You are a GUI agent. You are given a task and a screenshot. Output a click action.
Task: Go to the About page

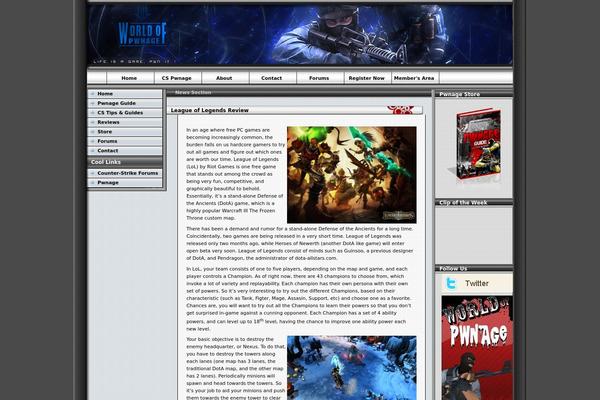tap(225, 78)
